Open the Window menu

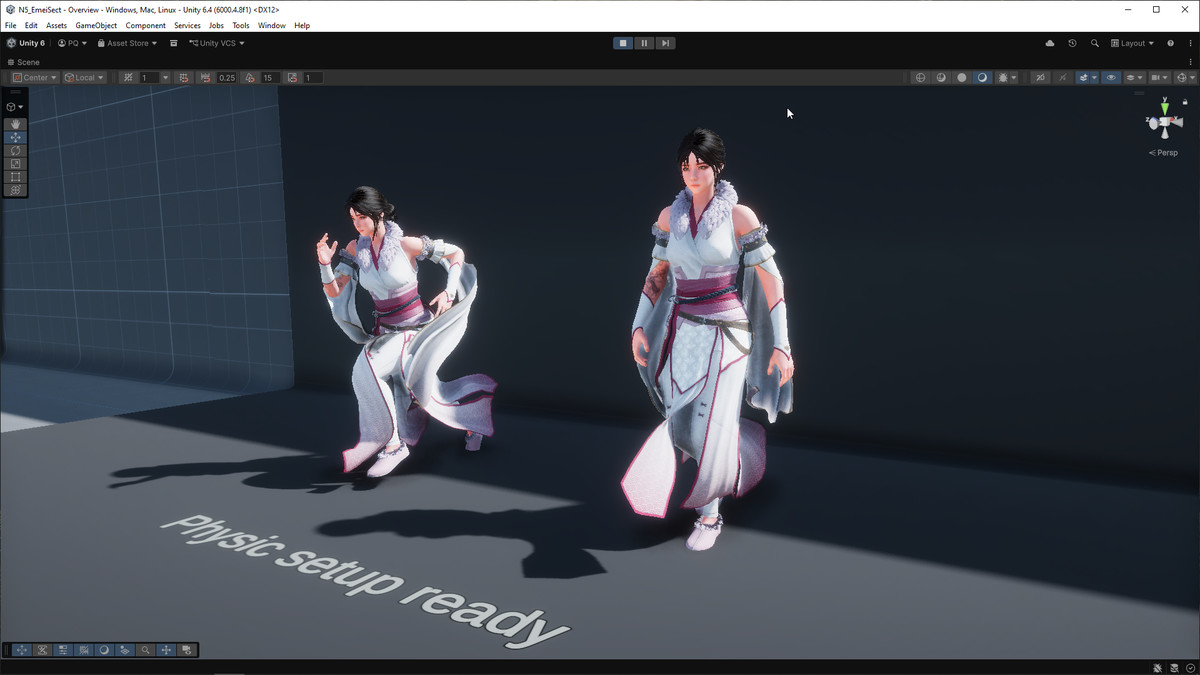pyautogui.click(x=272, y=25)
